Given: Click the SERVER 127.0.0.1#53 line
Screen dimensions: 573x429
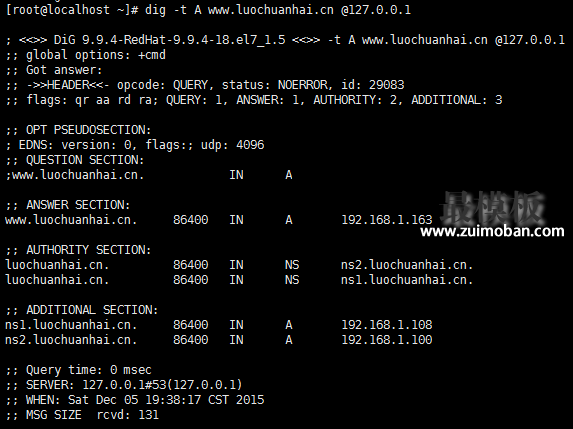Looking at the screenshot, I should coord(124,384).
